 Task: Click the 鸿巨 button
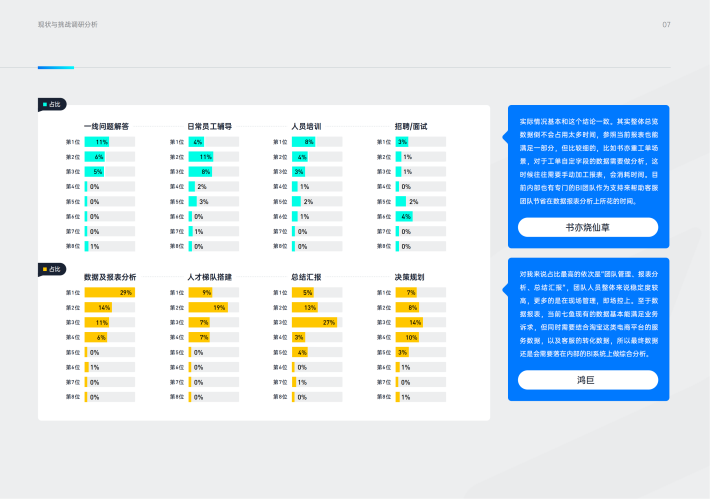588,380
